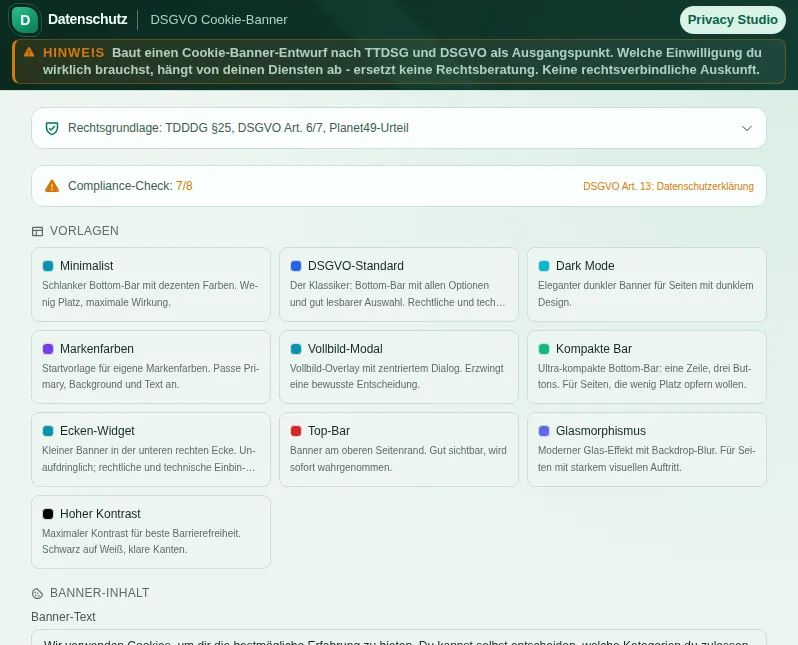The height and width of the screenshot is (645, 798).
Task: Click the HINWEIS label
Action: tap(73, 52)
